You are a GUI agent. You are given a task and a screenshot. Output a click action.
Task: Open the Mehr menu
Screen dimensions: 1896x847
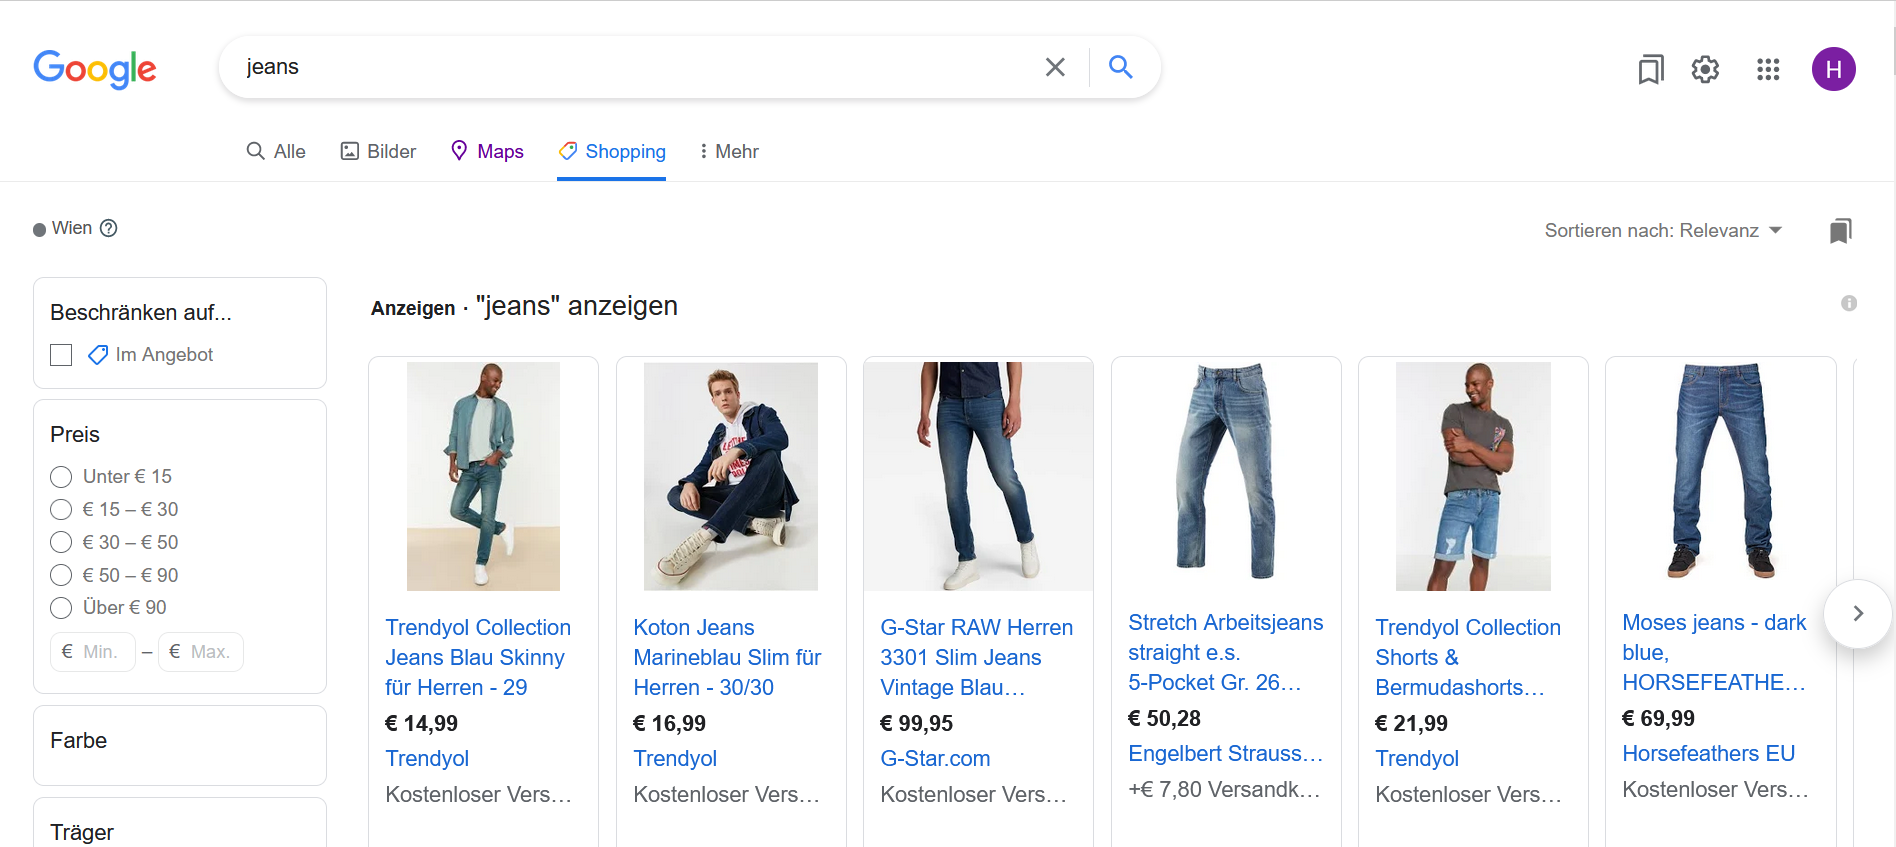pos(729,151)
